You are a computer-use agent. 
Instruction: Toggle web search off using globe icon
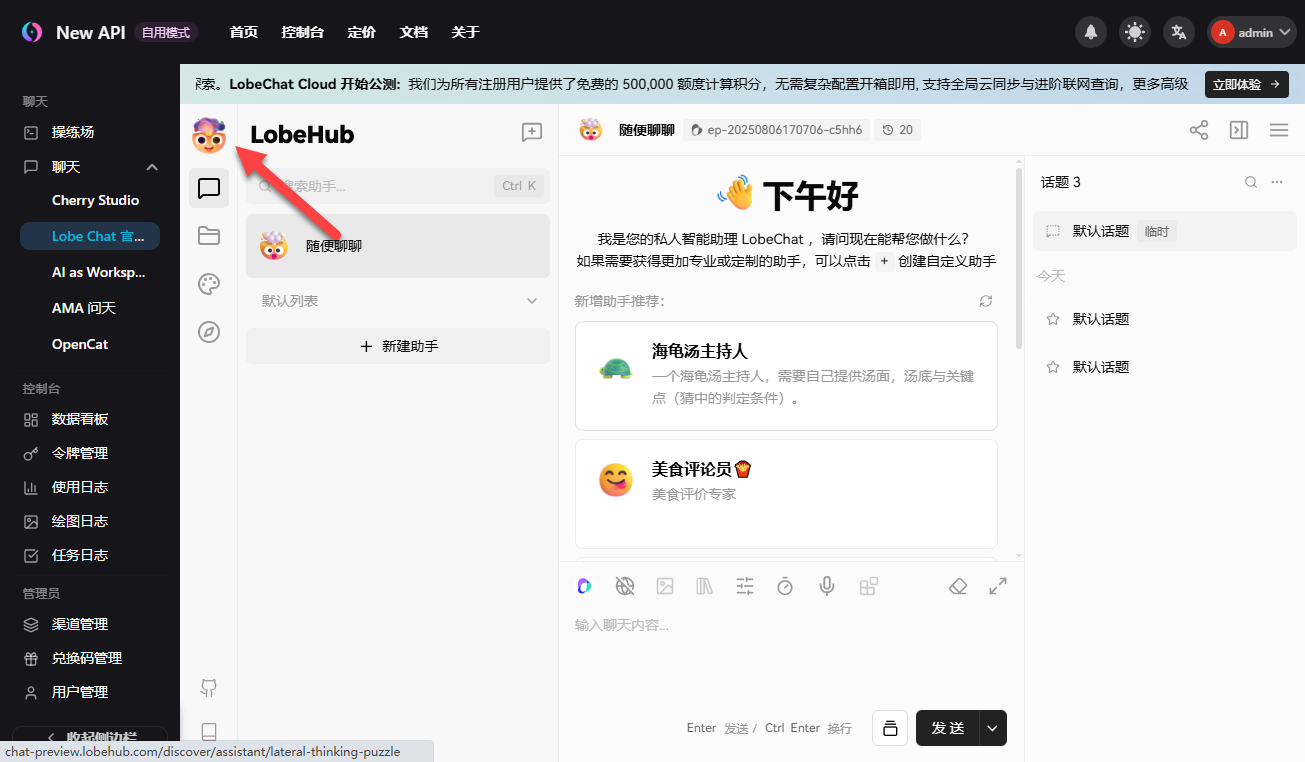[x=625, y=586]
